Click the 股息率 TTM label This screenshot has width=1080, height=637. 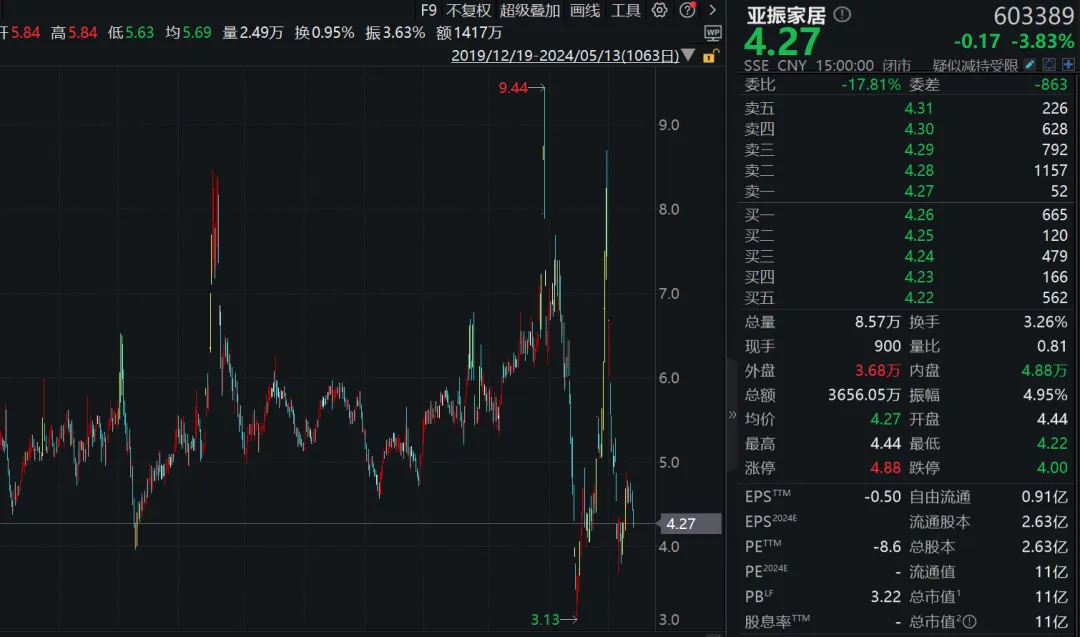pyautogui.click(x=777, y=622)
